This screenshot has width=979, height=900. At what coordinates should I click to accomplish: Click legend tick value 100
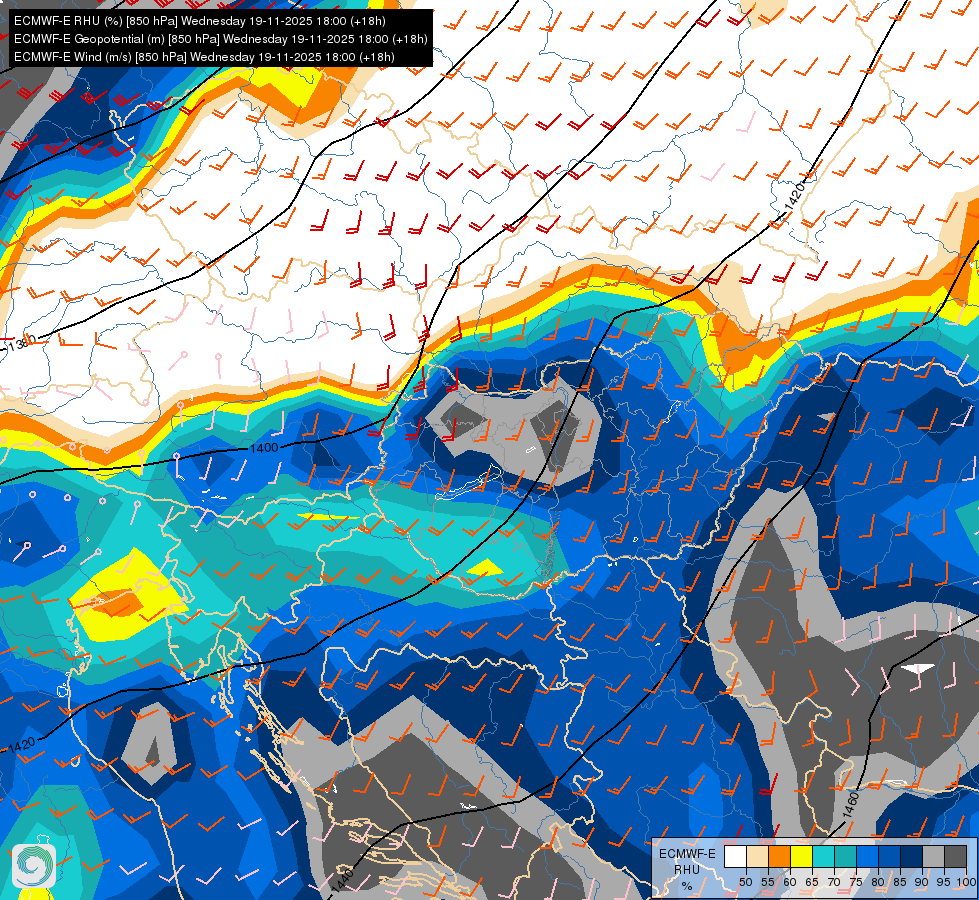pos(966,882)
